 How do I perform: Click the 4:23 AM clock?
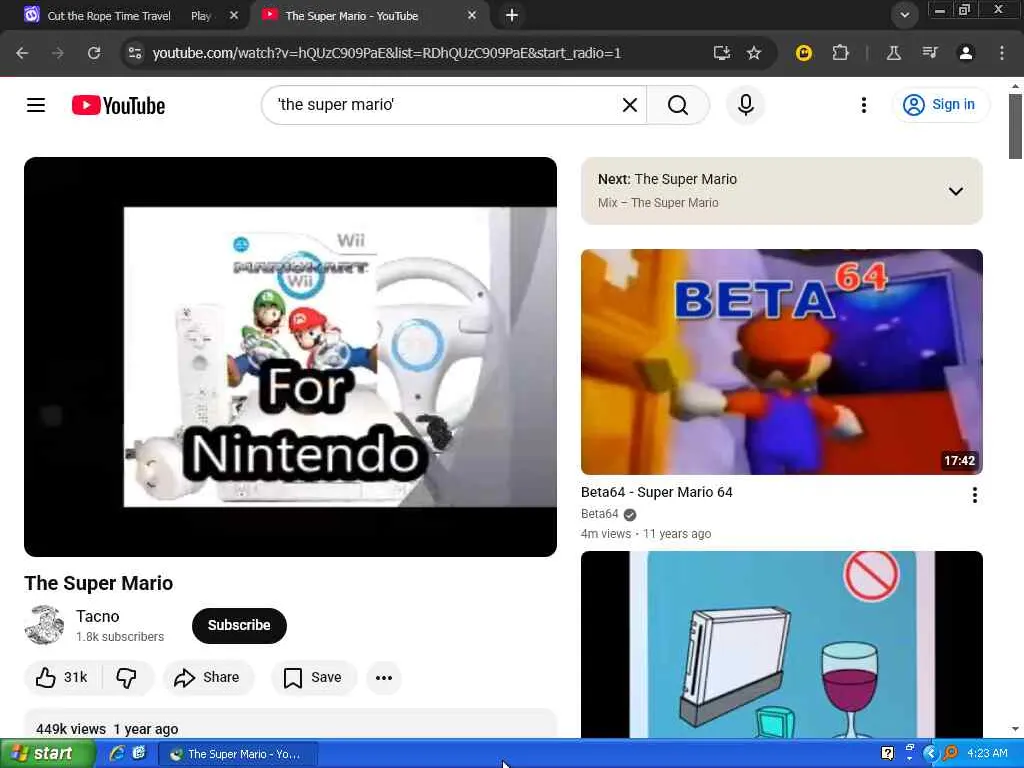click(987, 753)
